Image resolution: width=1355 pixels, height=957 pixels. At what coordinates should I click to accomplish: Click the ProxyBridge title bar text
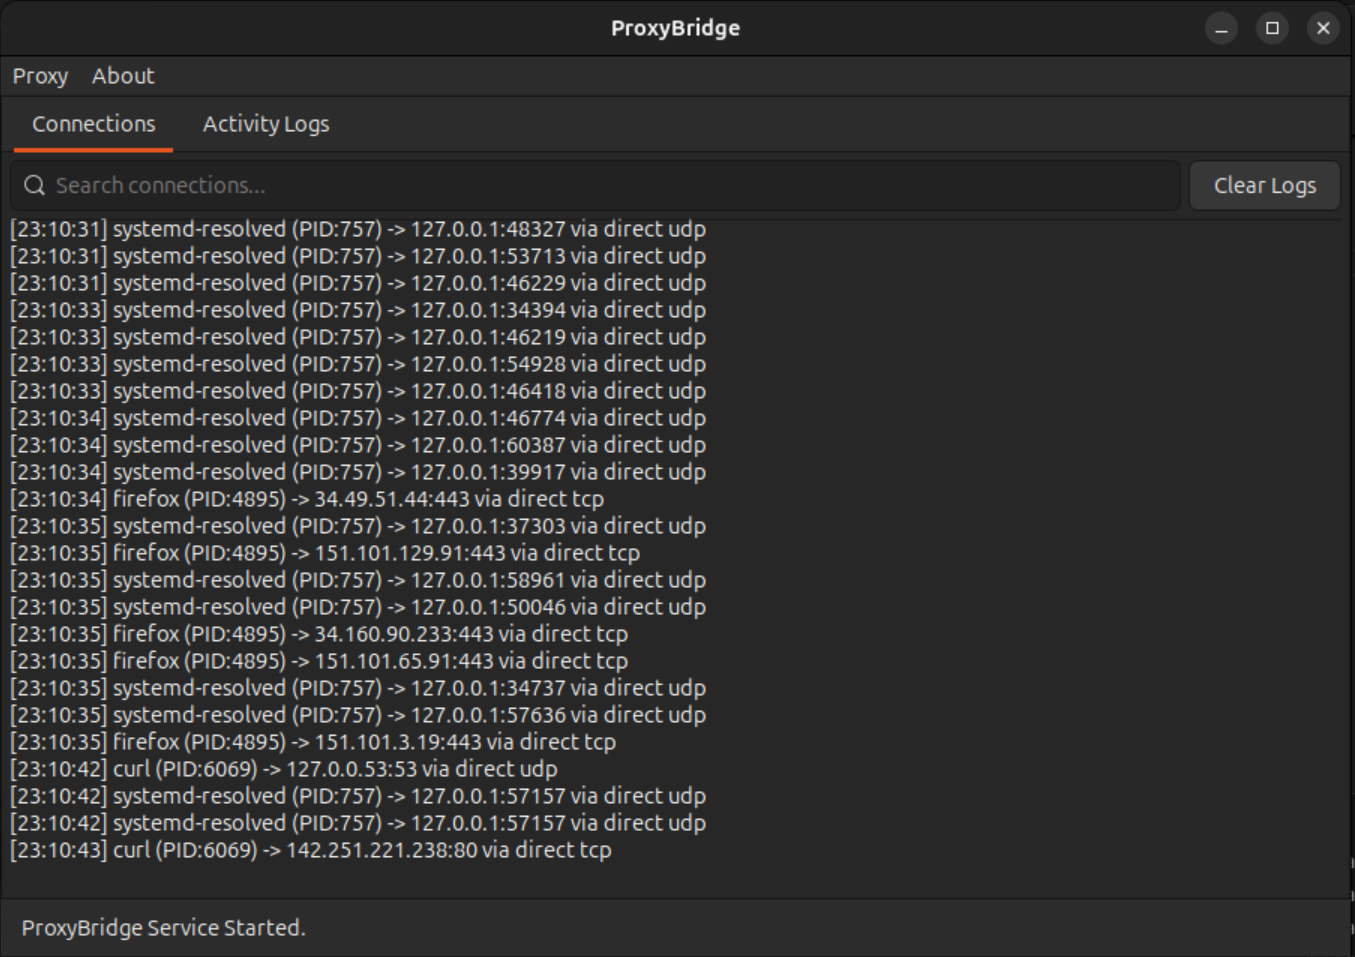(675, 28)
